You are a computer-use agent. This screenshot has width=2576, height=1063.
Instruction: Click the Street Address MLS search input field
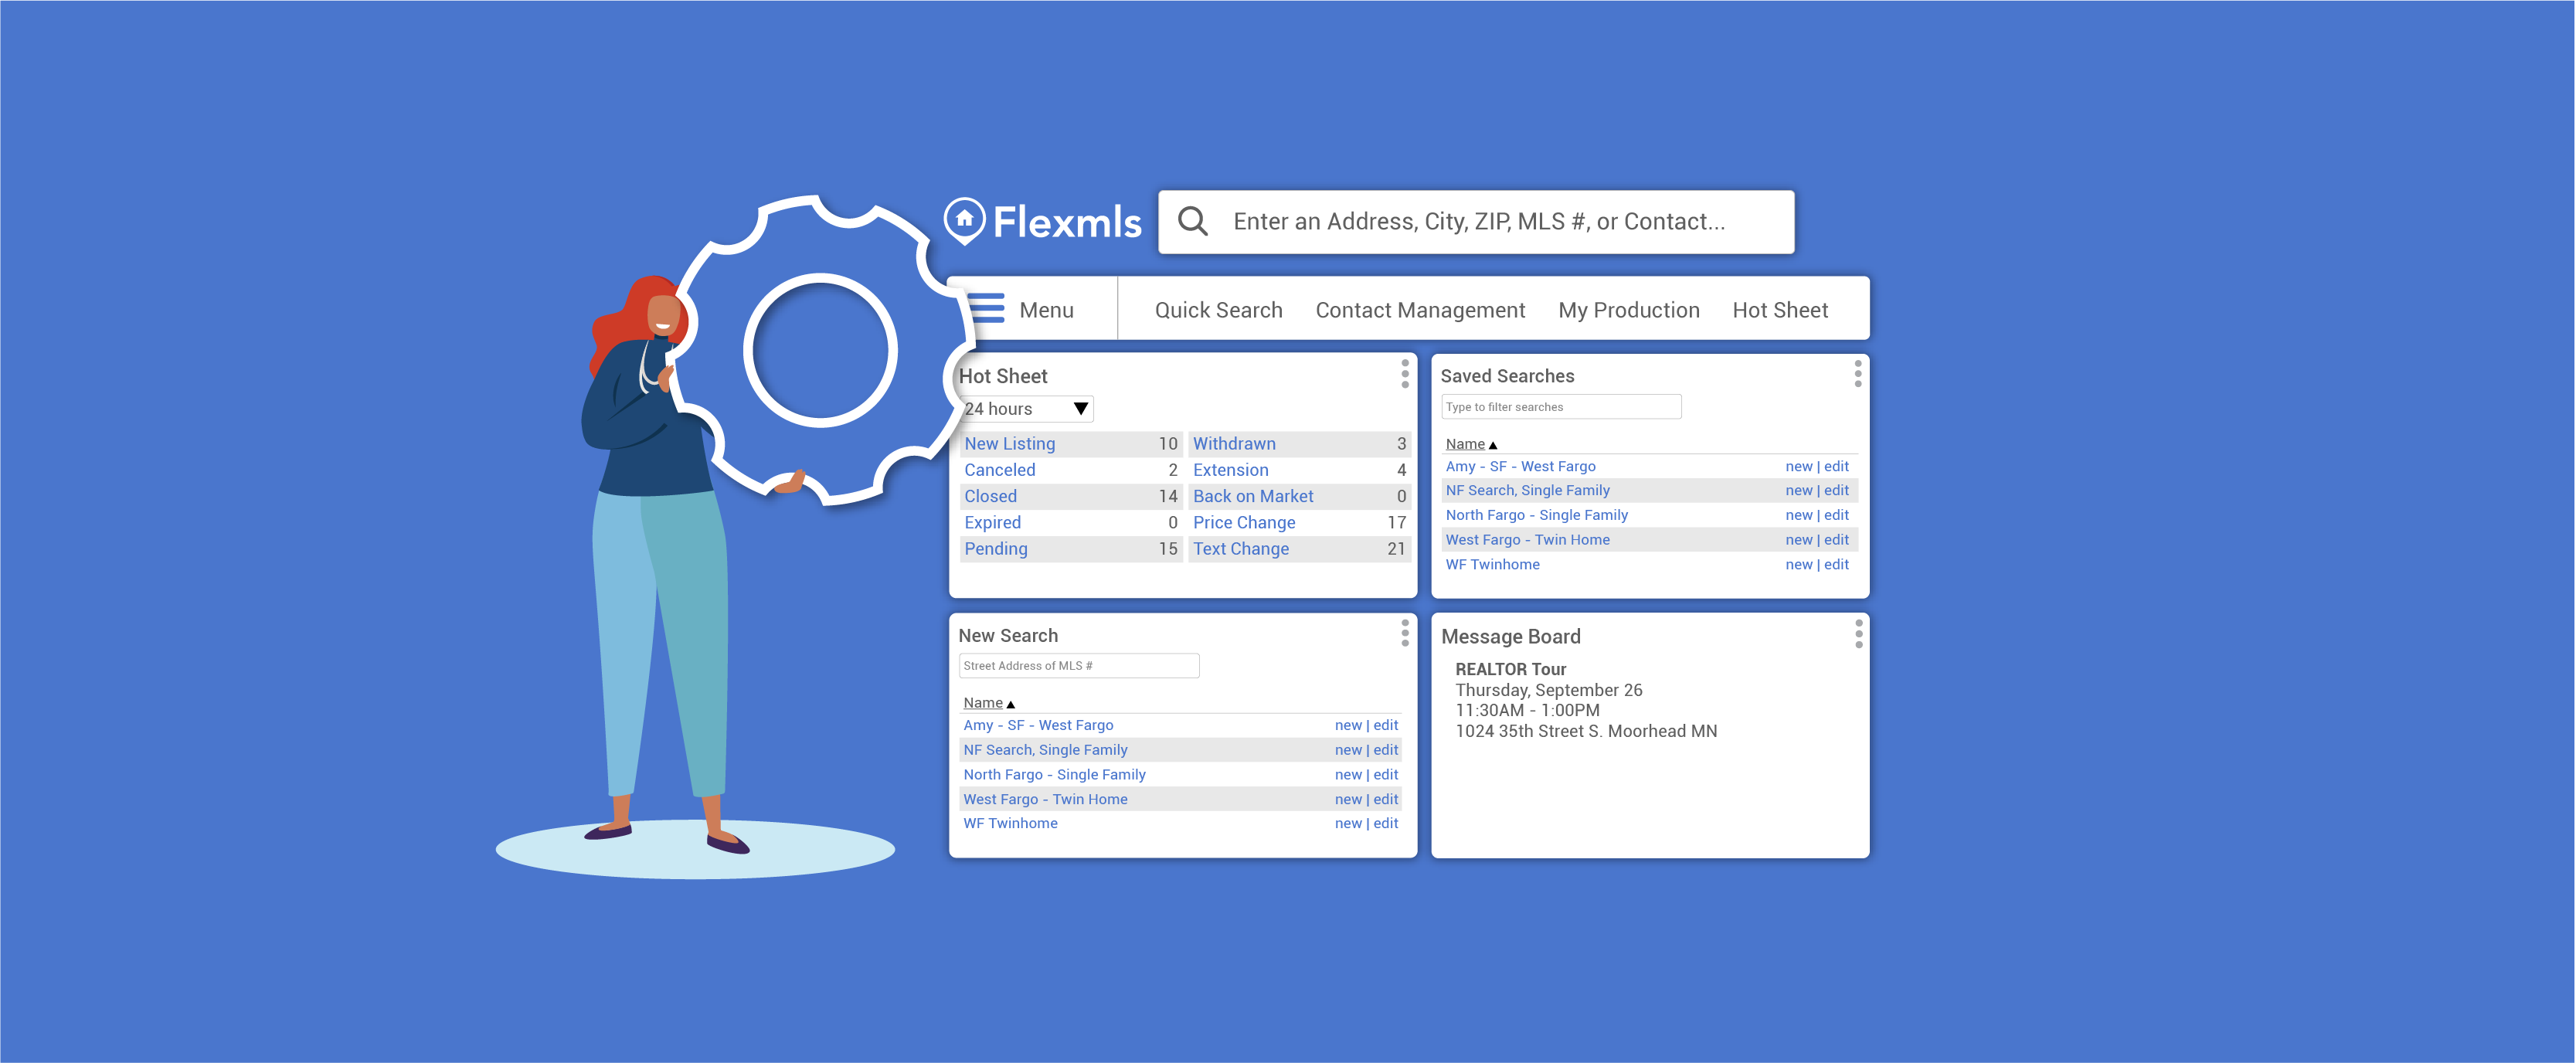pyautogui.click(x=1079, y=667)
